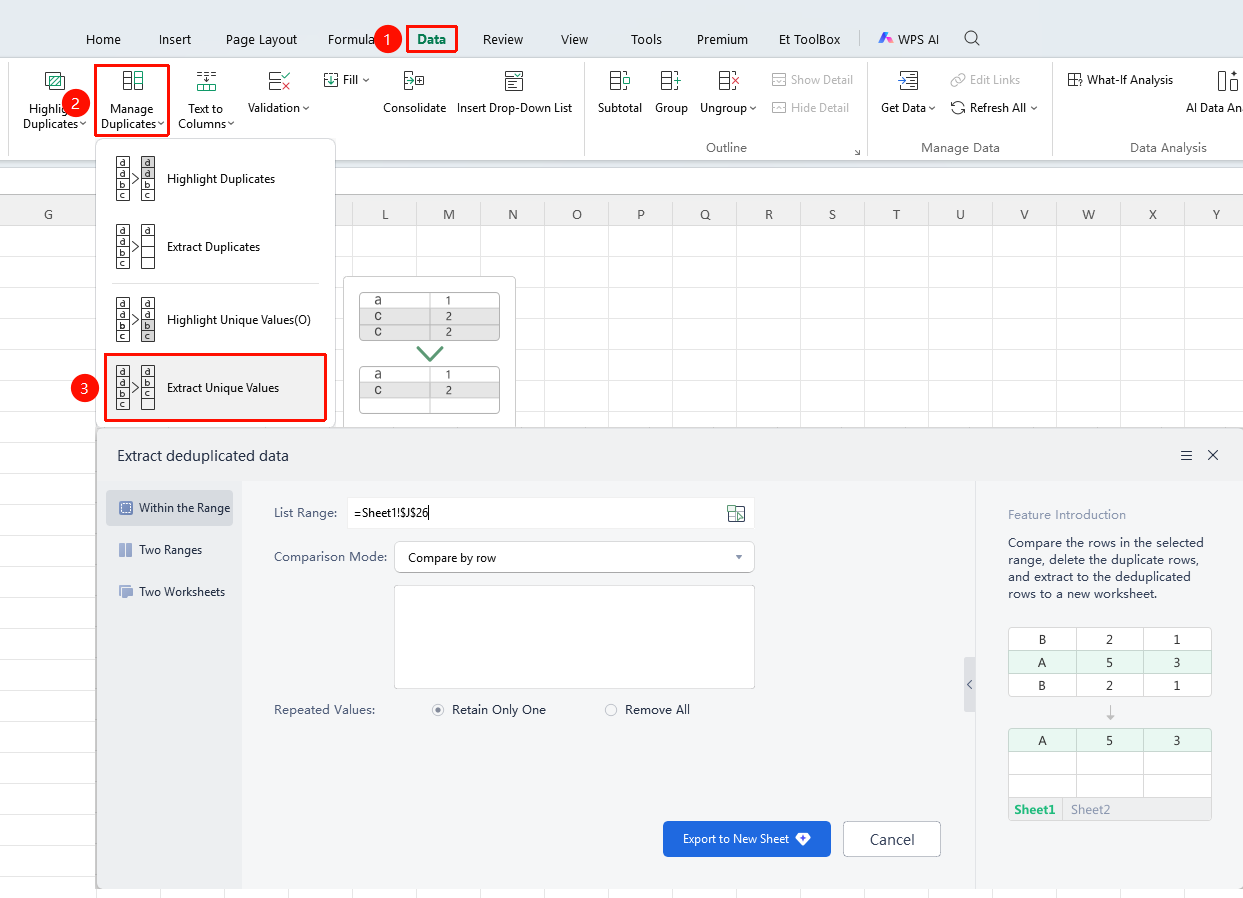Open the Et ToolBox tab

(809, 40)
